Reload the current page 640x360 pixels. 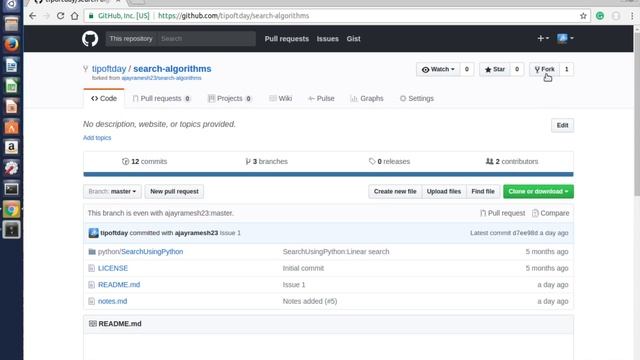60,16
